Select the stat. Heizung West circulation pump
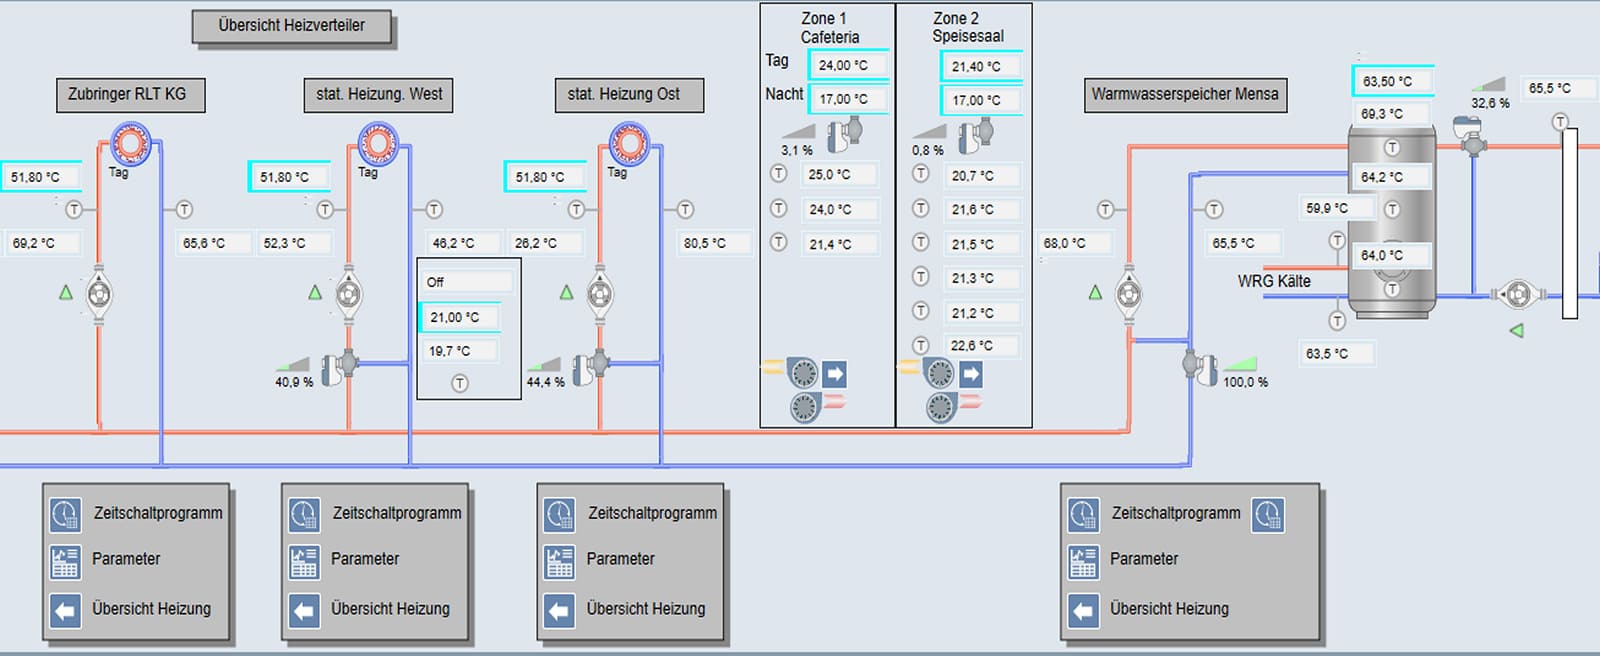 point(348,294)
